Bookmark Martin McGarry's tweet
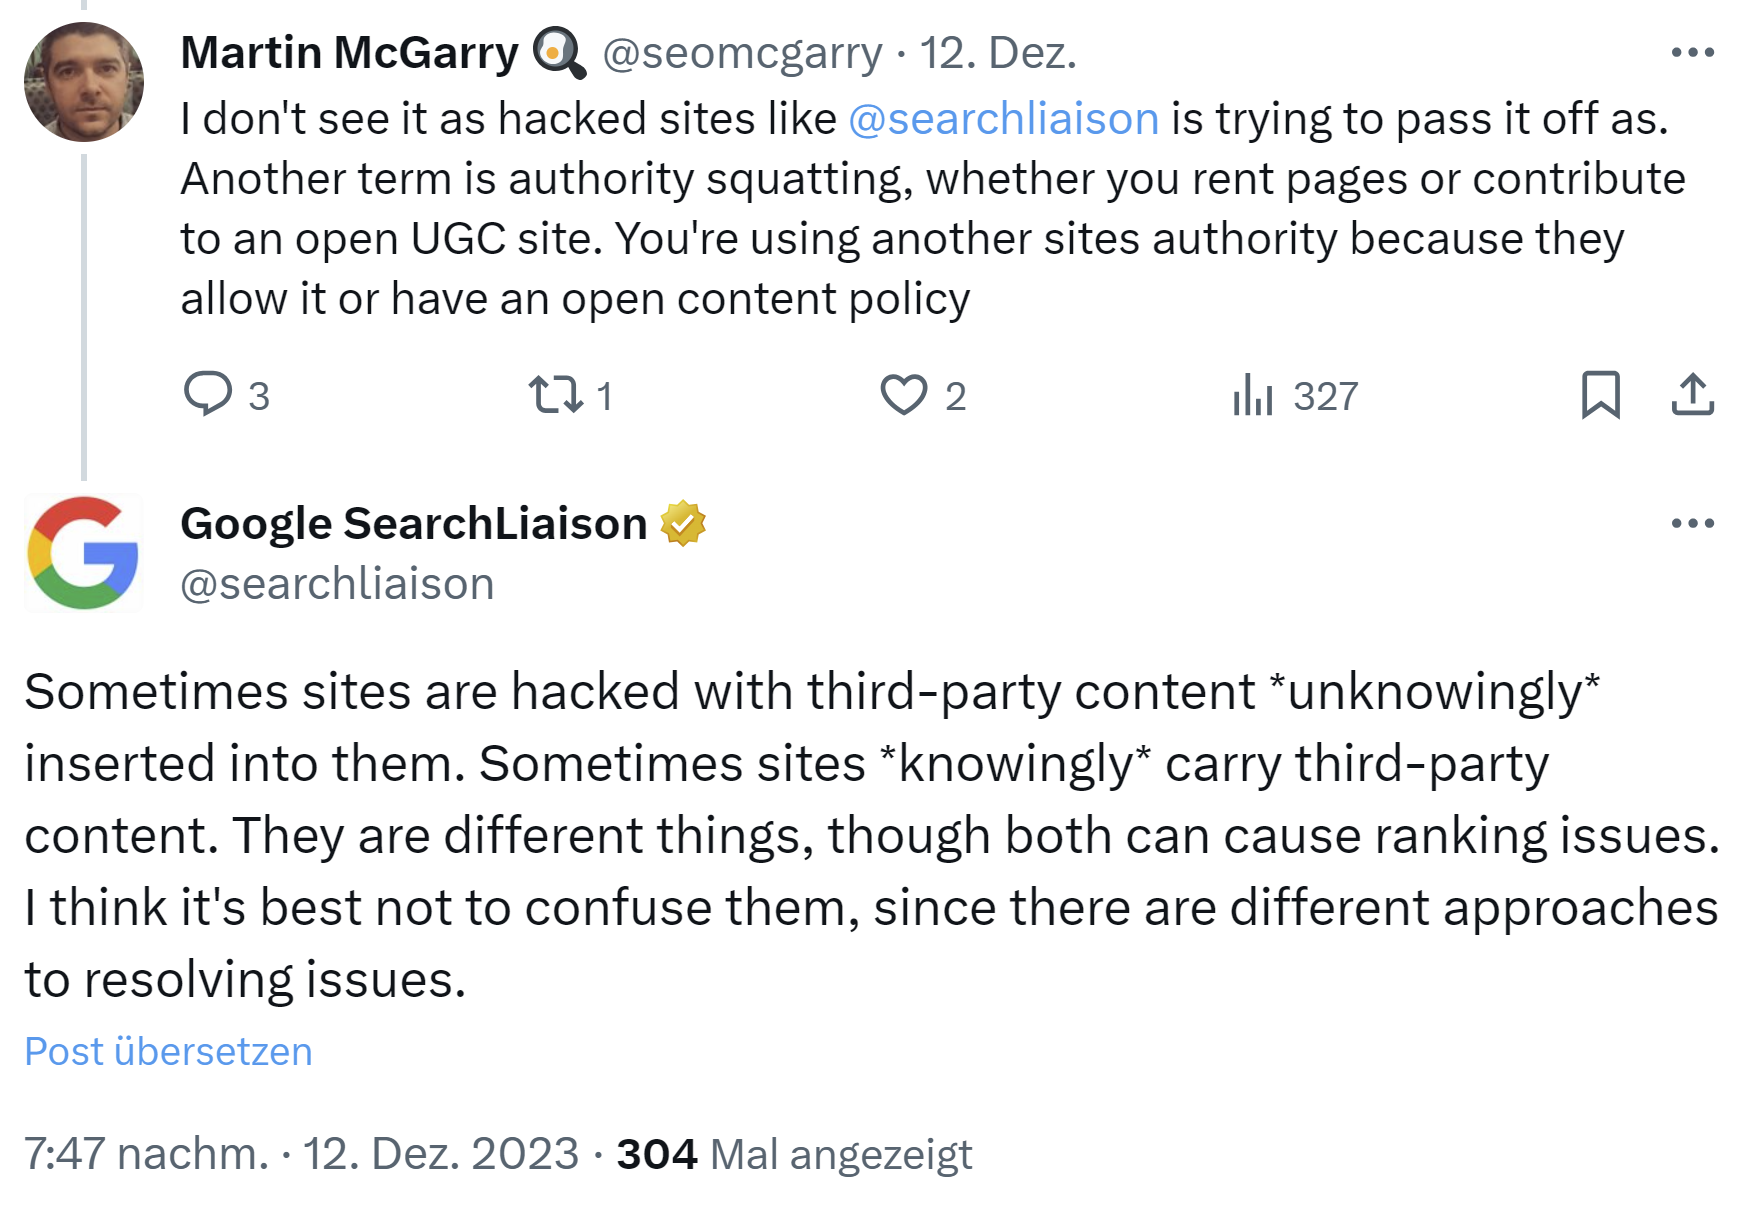This screenshot has width=1762, height=1215. [x=1601, y=397]
